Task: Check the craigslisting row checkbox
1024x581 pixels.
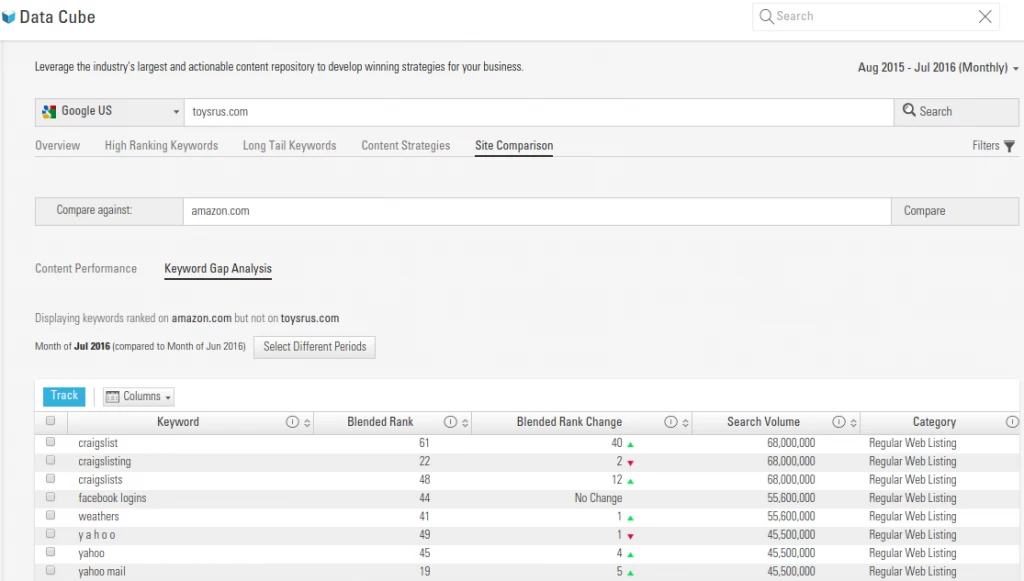Action: tap(50, 460)
